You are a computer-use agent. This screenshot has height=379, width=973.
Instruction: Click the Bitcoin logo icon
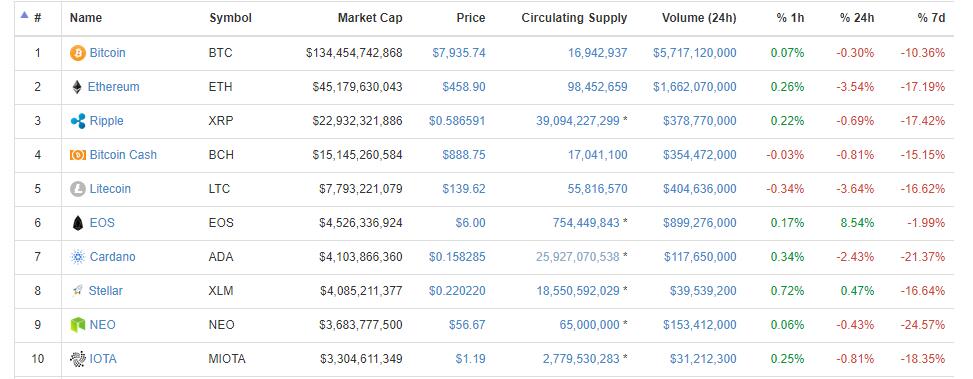pos(78,53)
